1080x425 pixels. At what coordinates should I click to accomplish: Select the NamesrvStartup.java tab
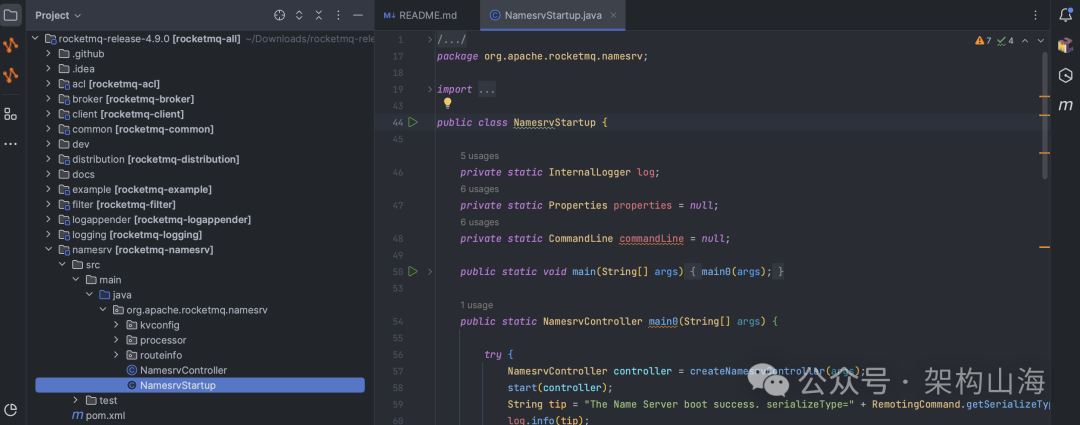tap(553, 15)
